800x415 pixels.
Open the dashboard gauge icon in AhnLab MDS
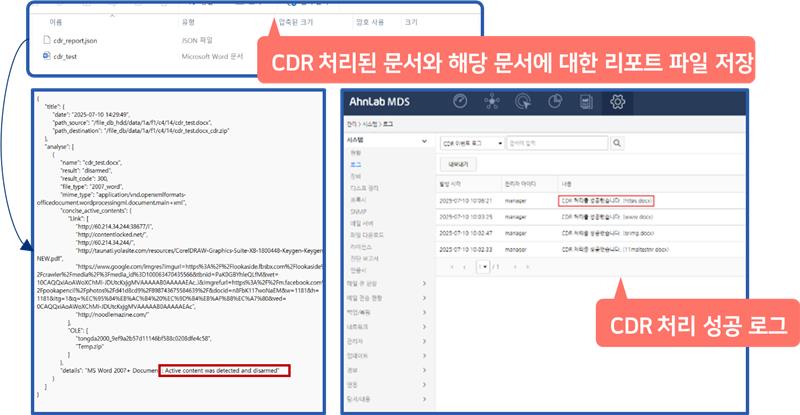coord(461,101)
